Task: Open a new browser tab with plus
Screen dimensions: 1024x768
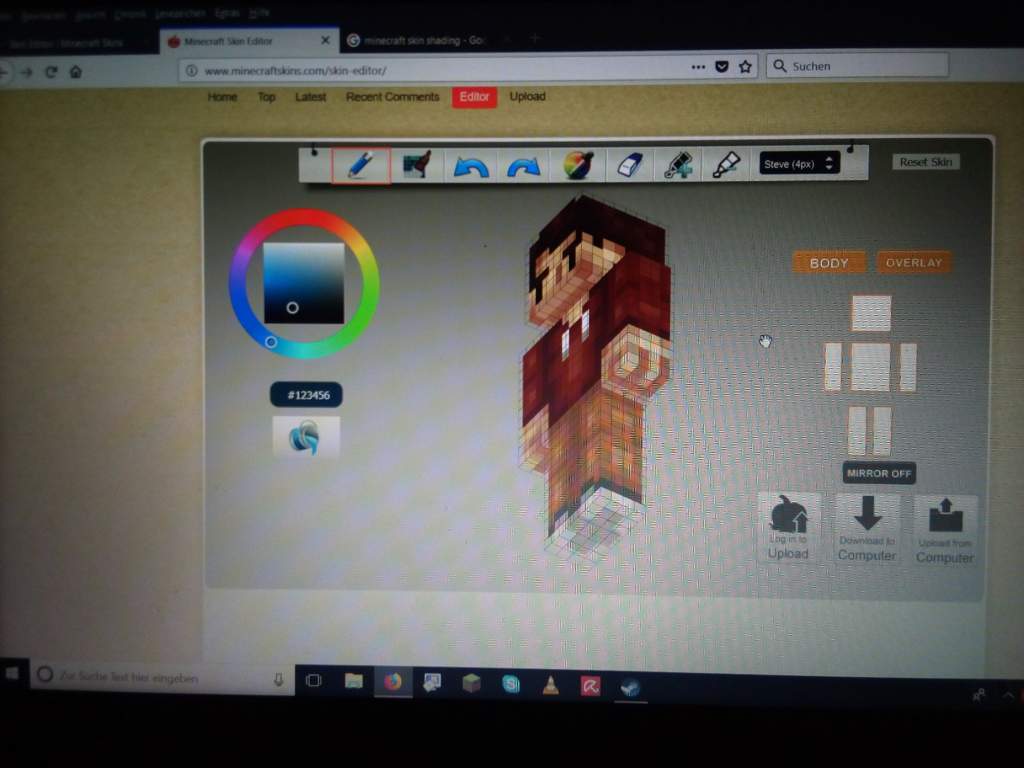Action: coord(535,39)
